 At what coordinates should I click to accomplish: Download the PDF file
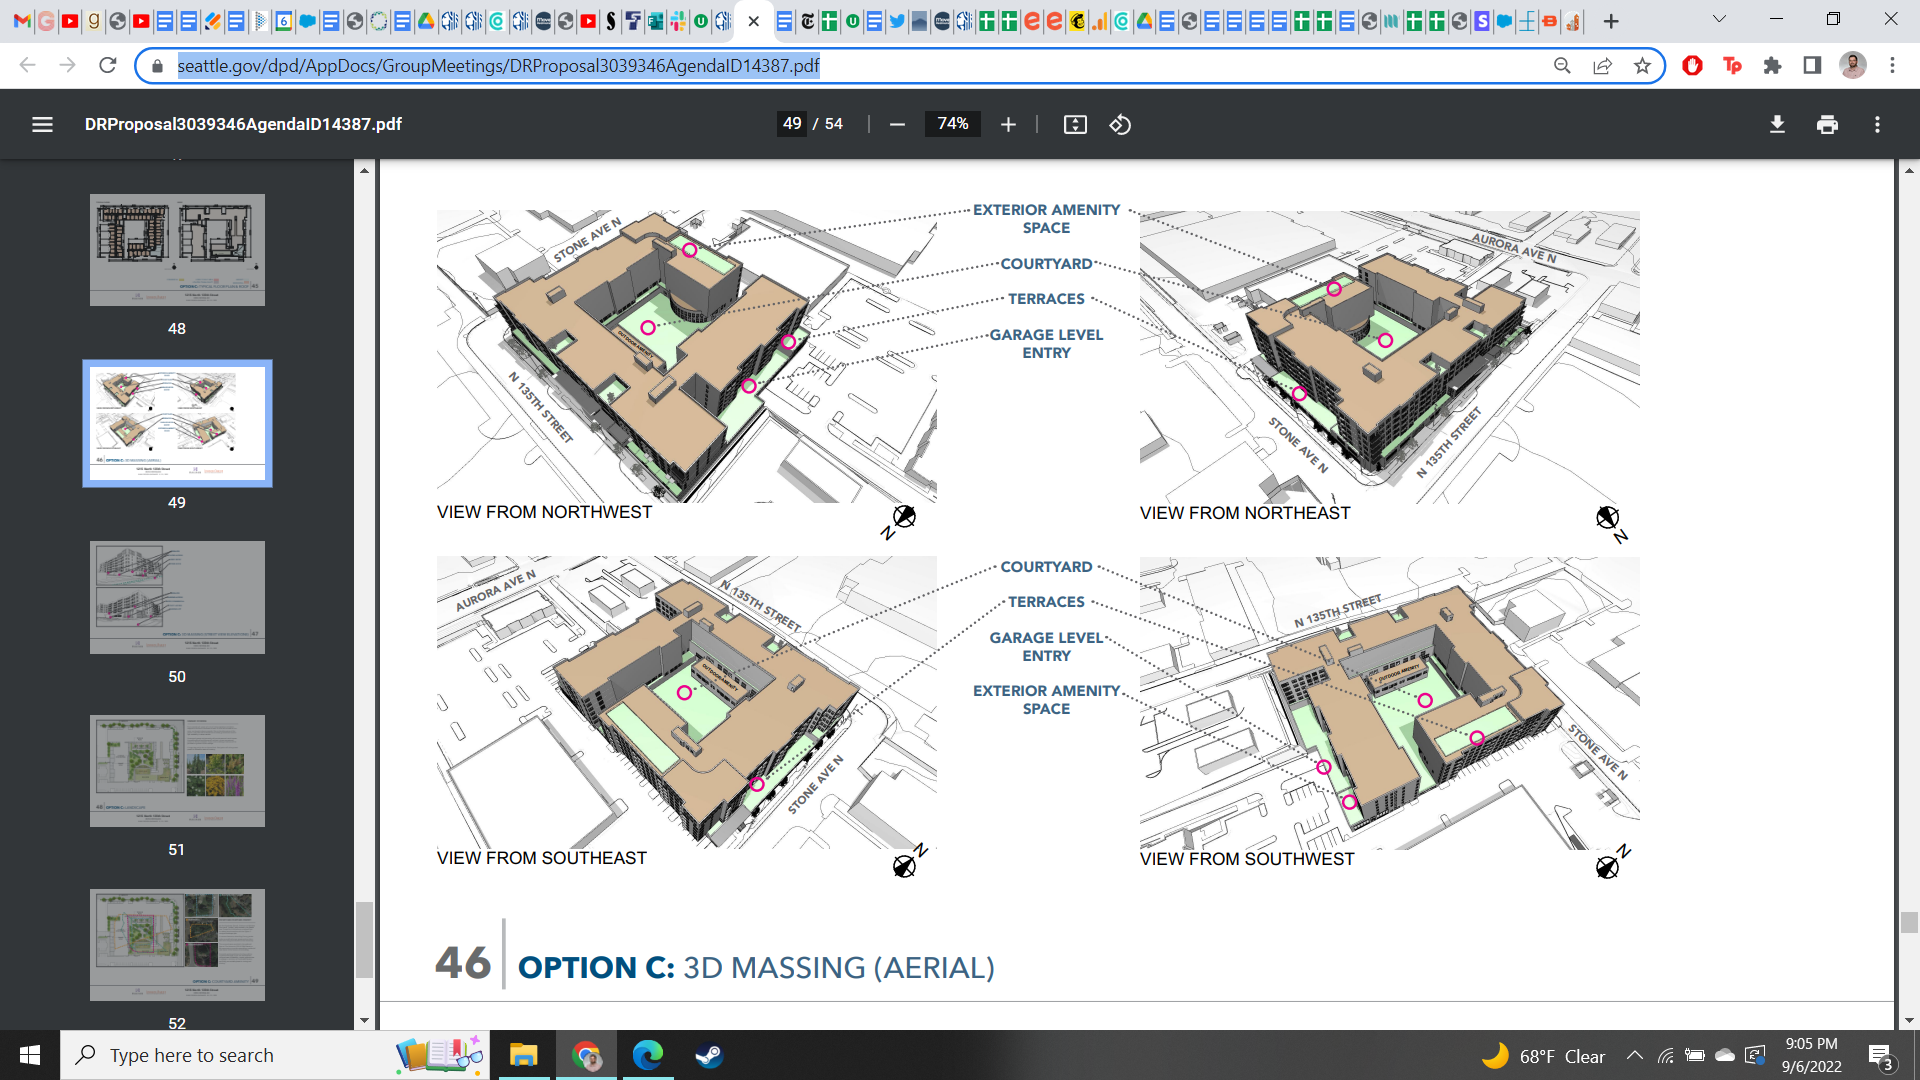coord(1777,124)
